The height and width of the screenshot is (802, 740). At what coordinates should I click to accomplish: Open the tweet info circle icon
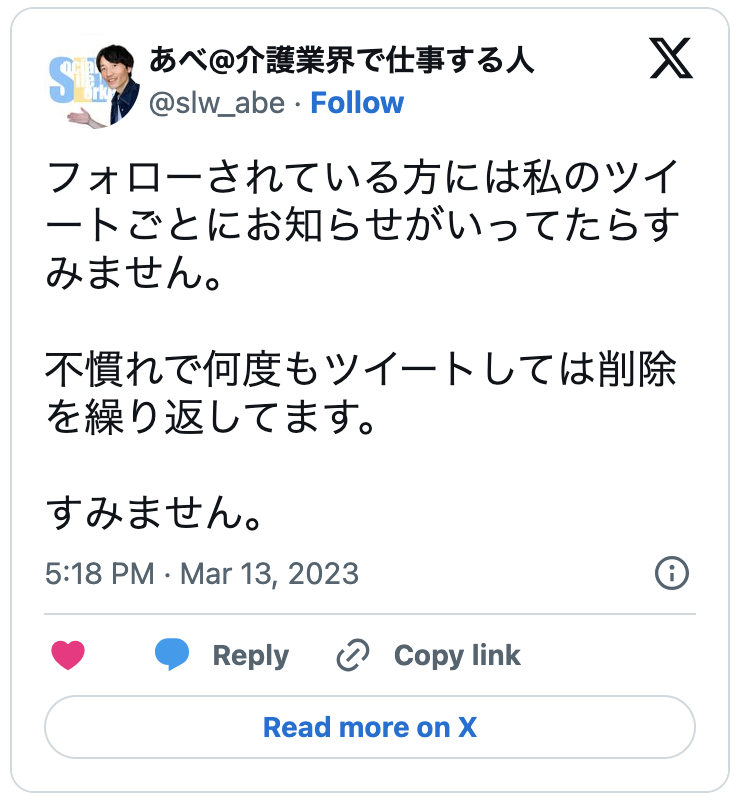671,573
